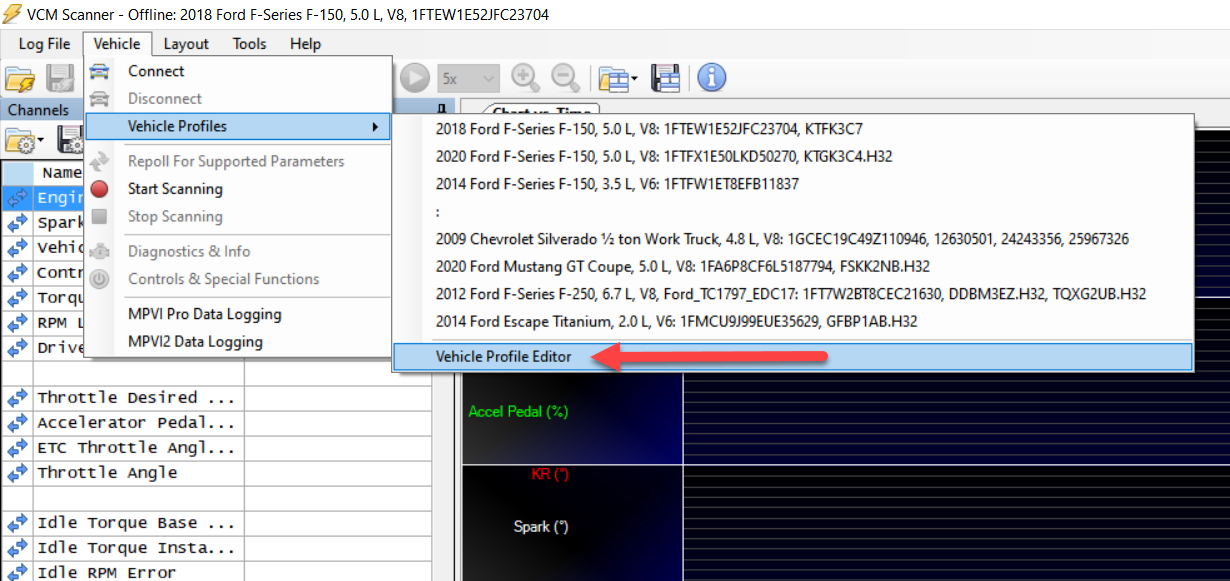Zoom in on the chart display
Screen dimensions: 1230x581
click(x=524, y=77)
